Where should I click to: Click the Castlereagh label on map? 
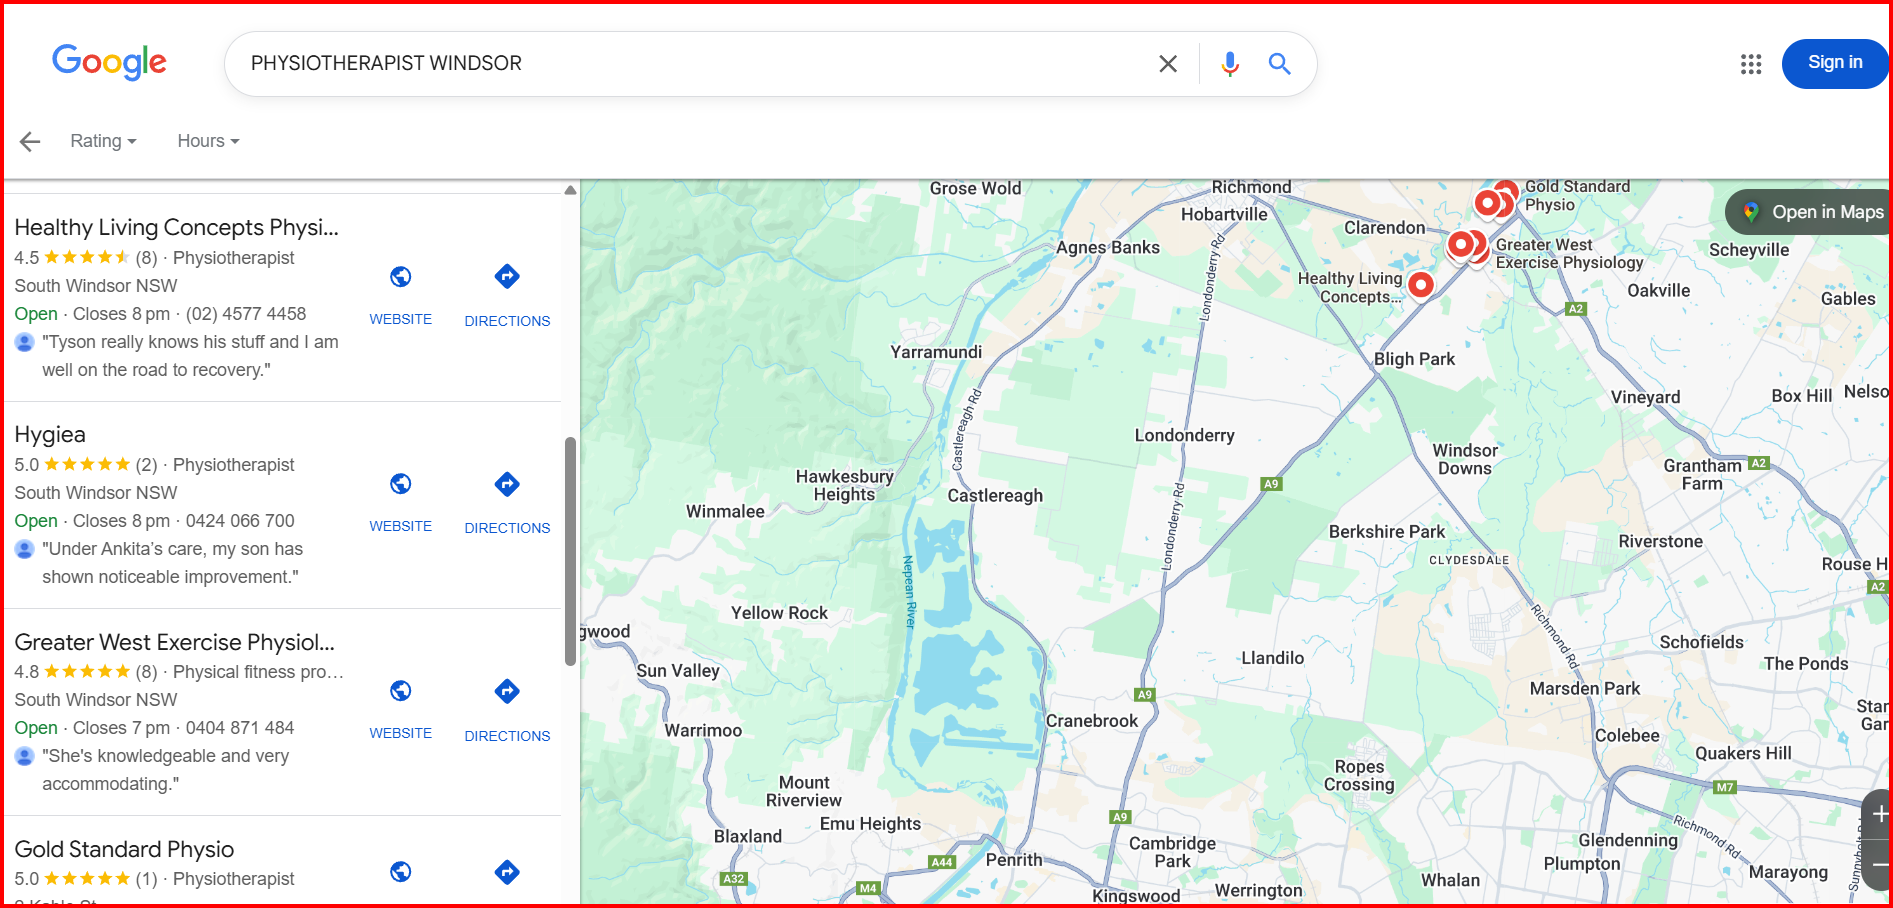pos(995,496)
